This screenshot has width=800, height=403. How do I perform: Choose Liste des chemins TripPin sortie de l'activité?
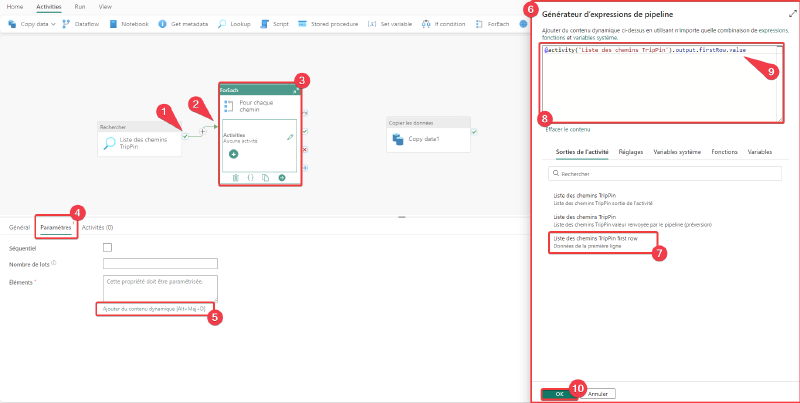604,199
